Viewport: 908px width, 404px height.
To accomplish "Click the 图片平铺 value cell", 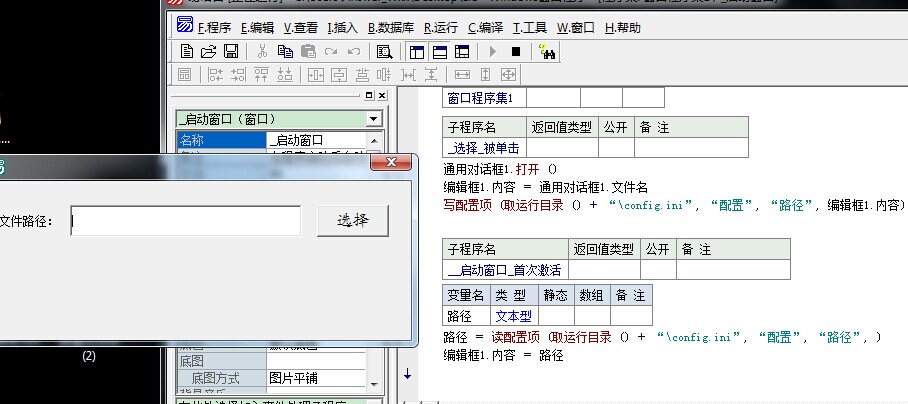I will tap(317, 378).
